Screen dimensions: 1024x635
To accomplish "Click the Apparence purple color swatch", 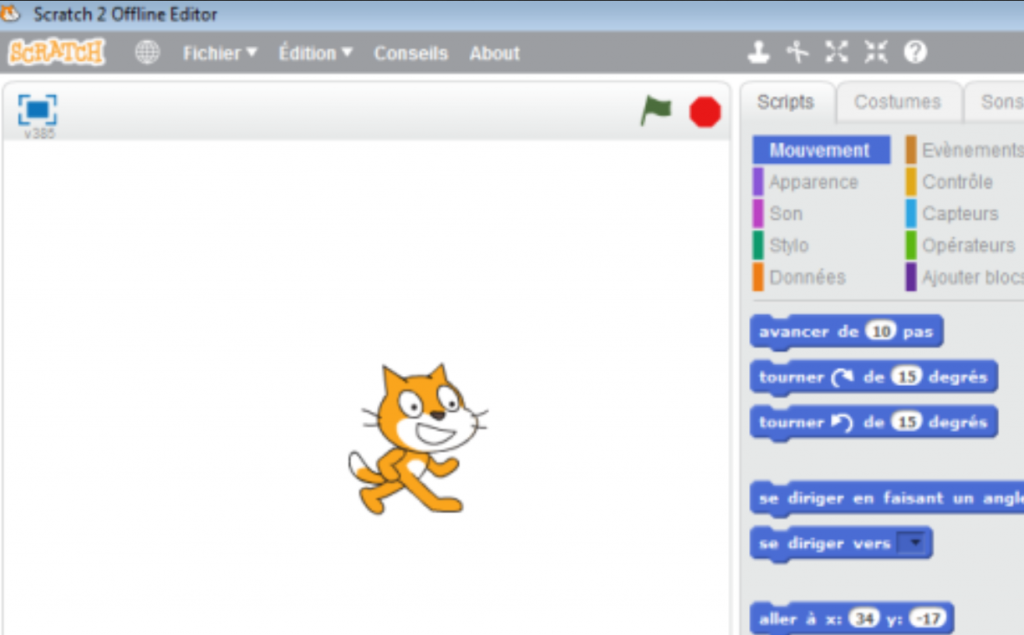I will coord(758,182).
